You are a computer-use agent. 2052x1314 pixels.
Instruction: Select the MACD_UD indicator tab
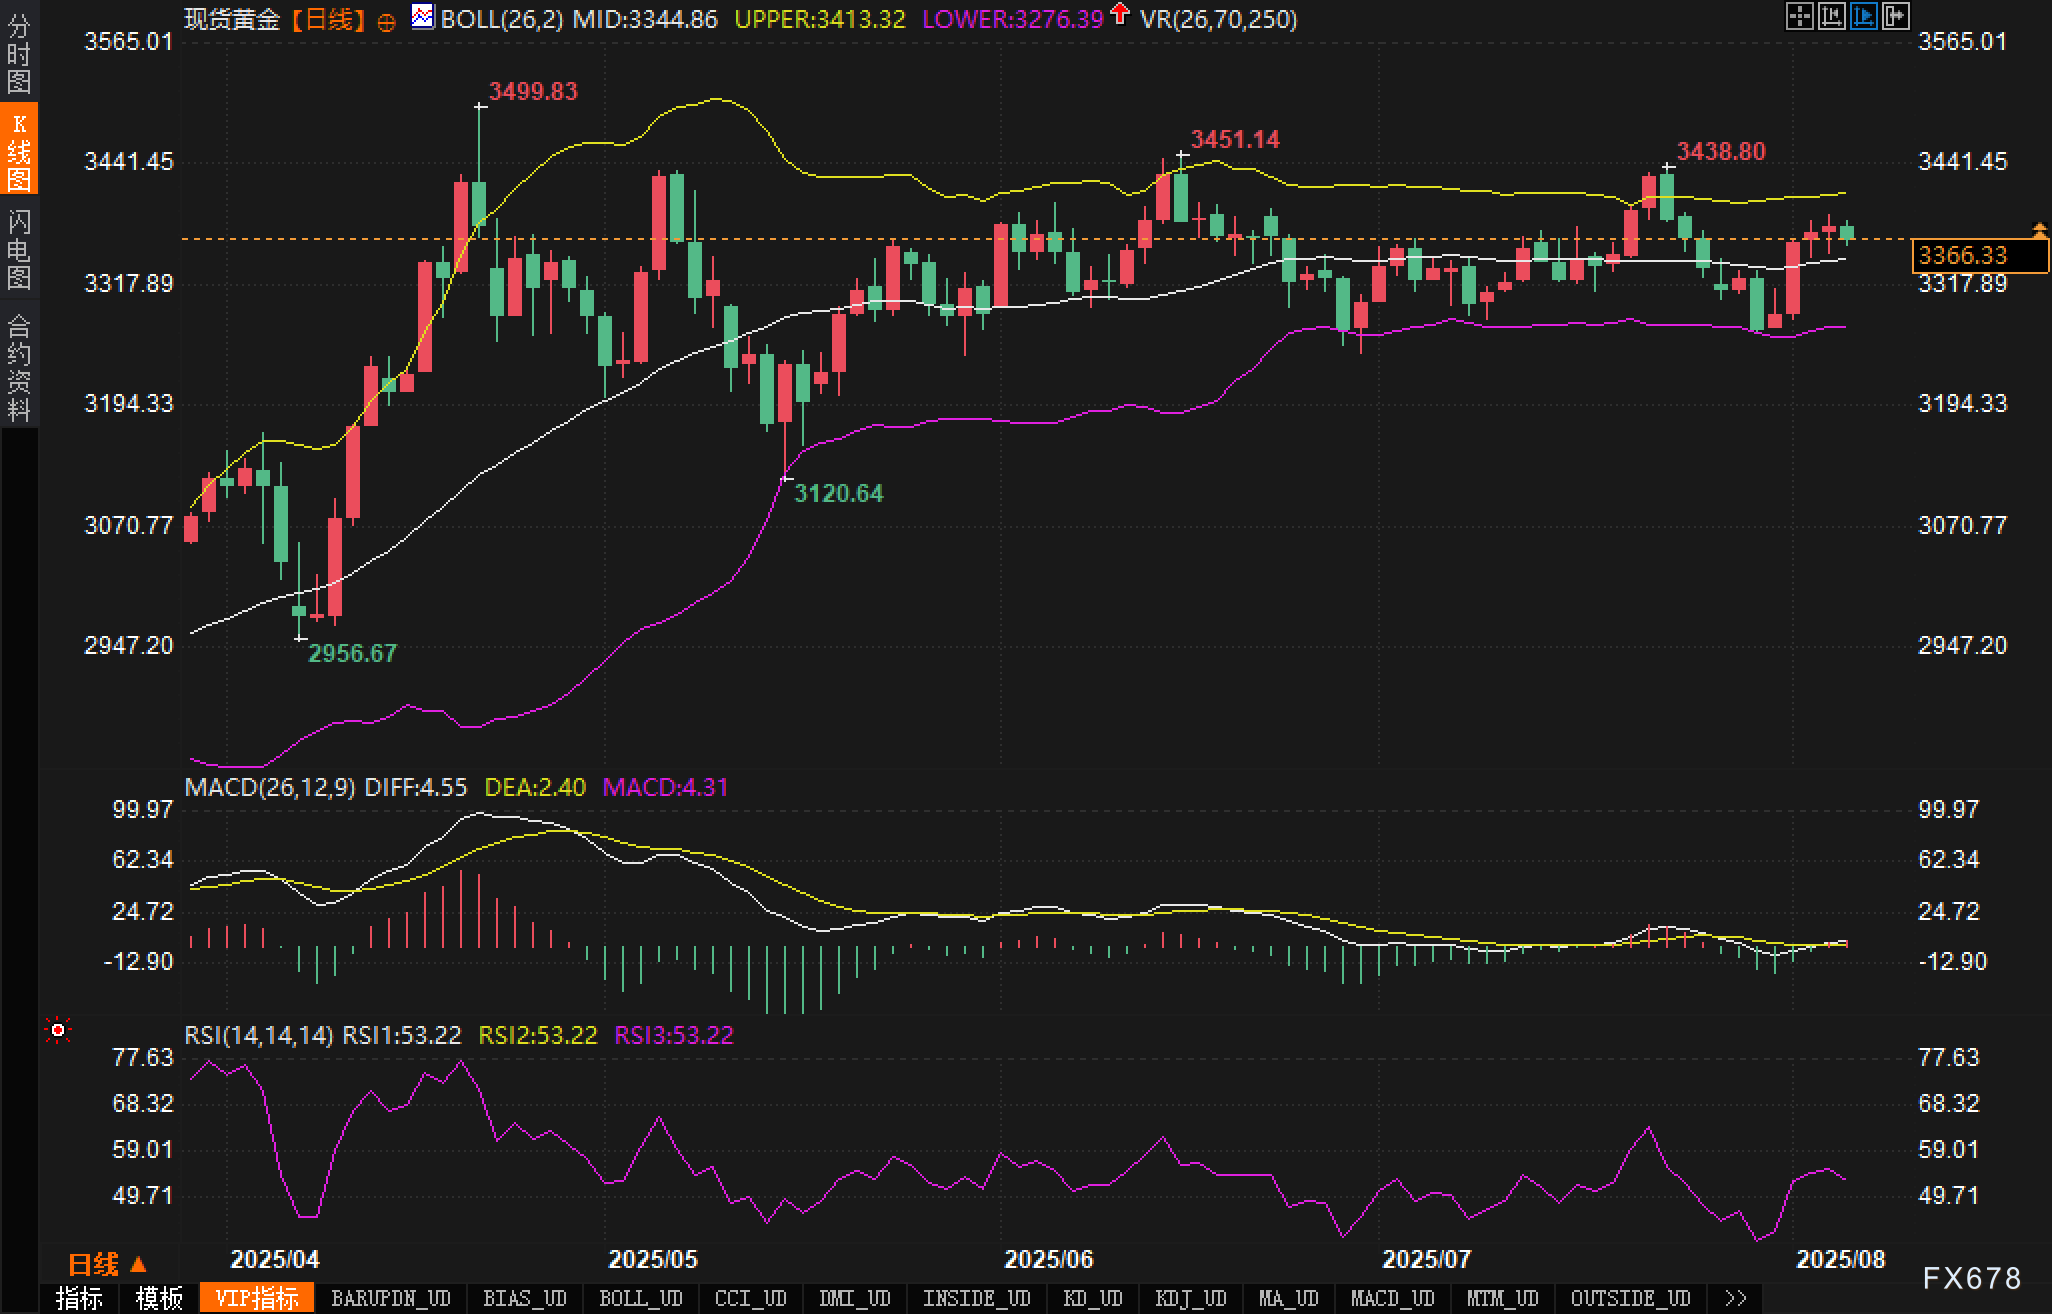pos(1391,1298)
